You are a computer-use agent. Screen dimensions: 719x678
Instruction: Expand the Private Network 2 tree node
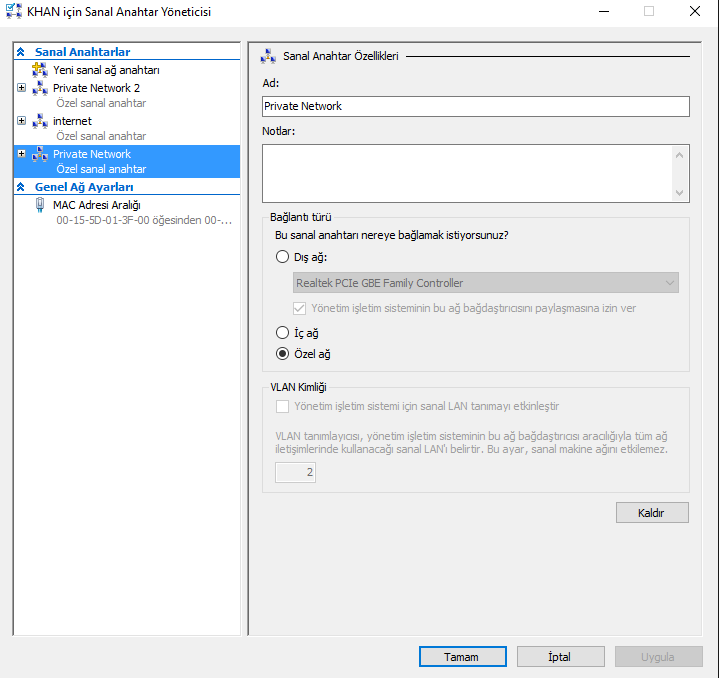coord(22,88)
